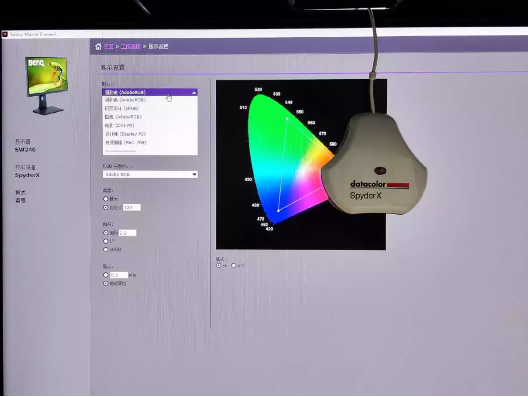Screen dimensions: 528x397
Task: Choose the sRGB preset from the list
Action: (x=150, y=108)
